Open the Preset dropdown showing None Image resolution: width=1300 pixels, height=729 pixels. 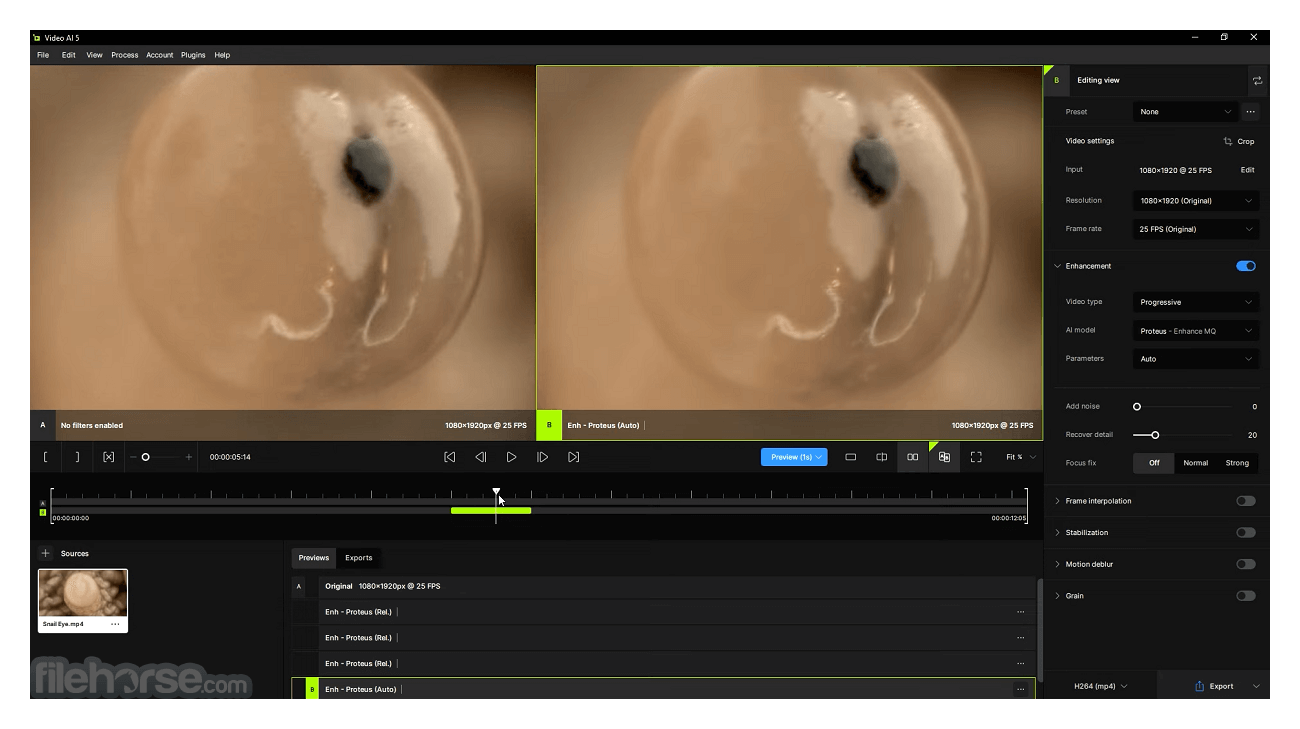pyautogui.click(x=1186, y=112)
